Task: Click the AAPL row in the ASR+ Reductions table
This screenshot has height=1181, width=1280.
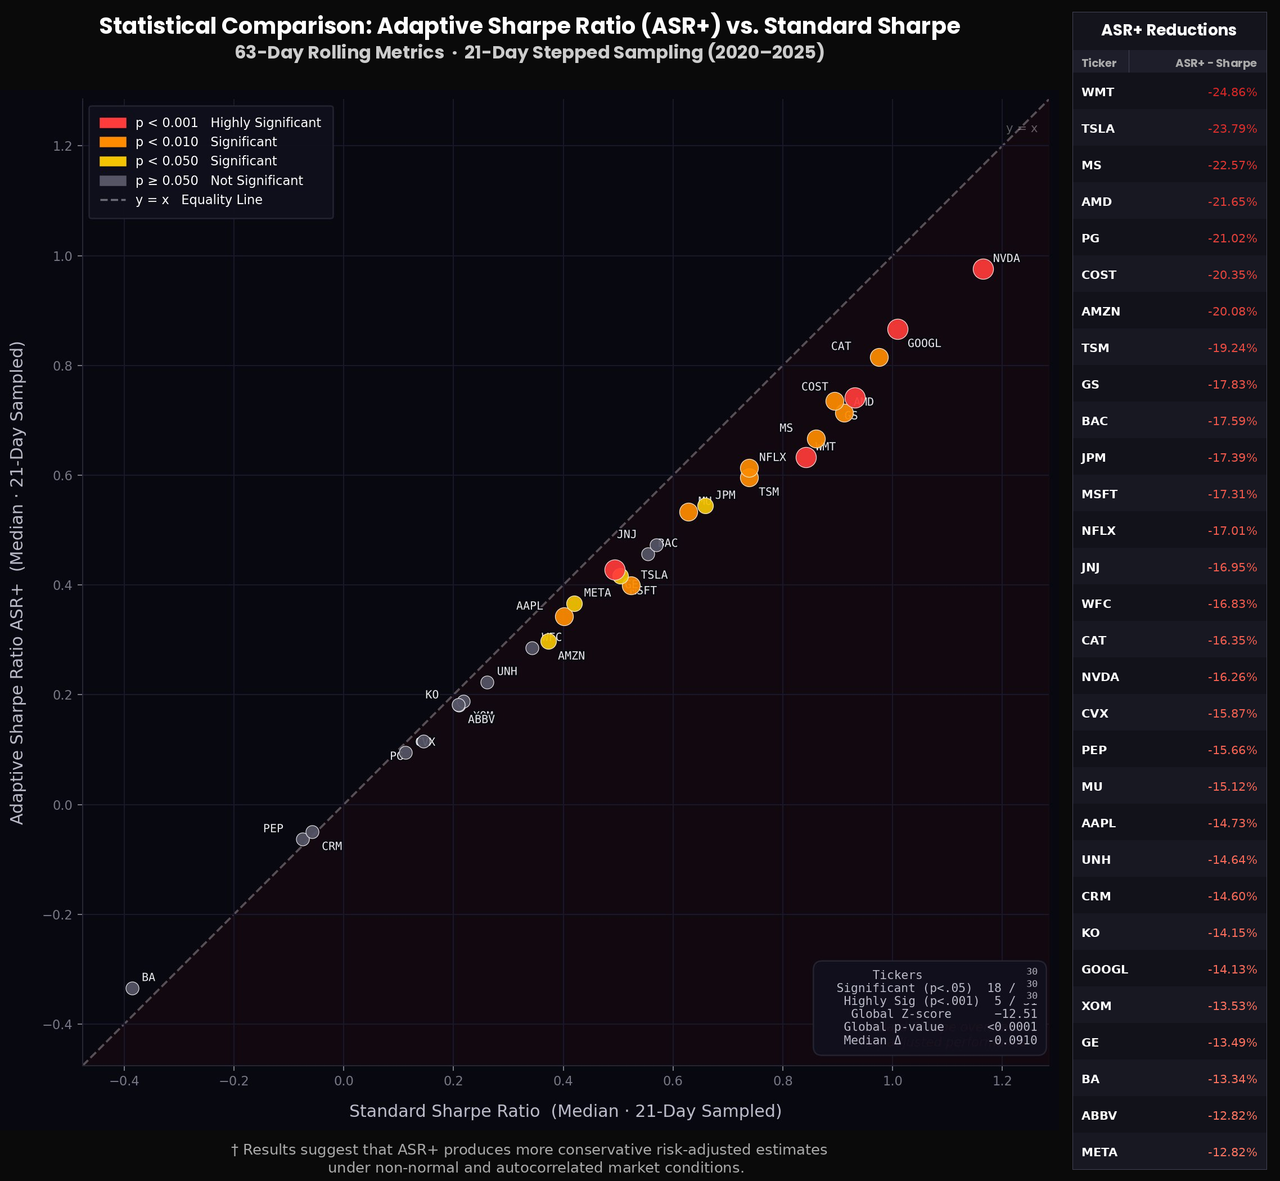Action: coord(1169,823)
